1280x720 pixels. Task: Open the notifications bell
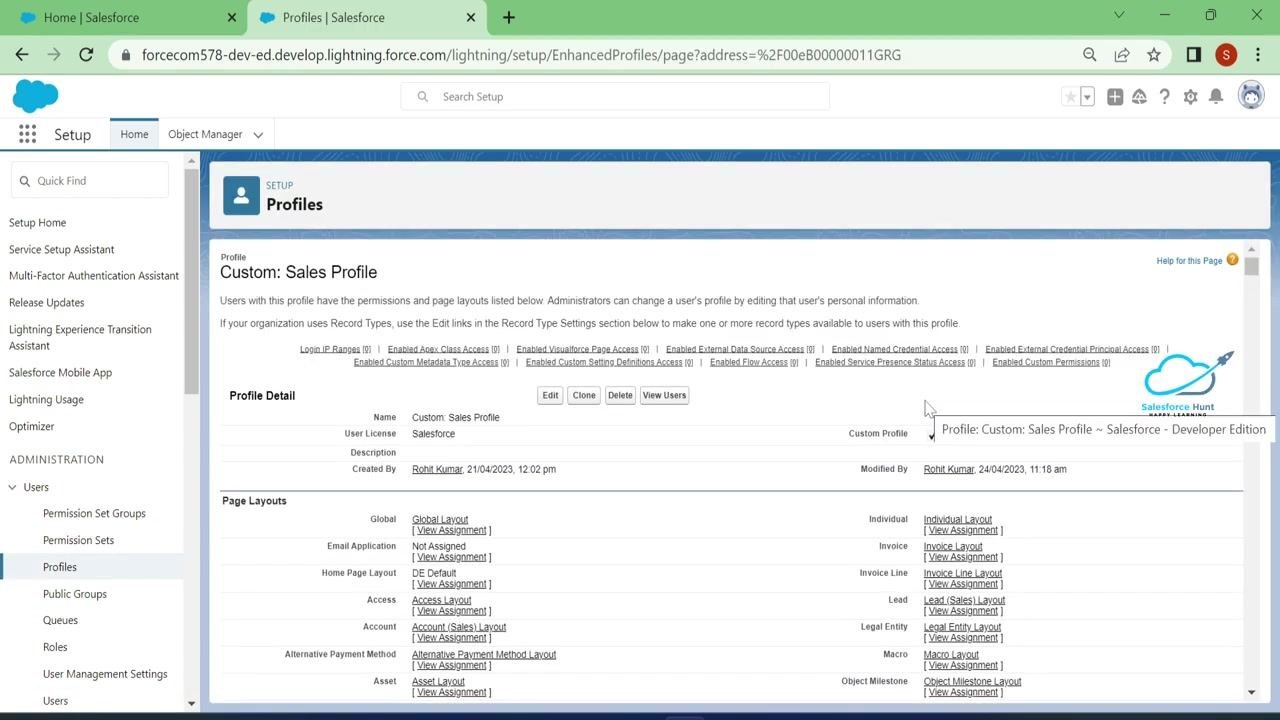click(x=1216, y=97)
